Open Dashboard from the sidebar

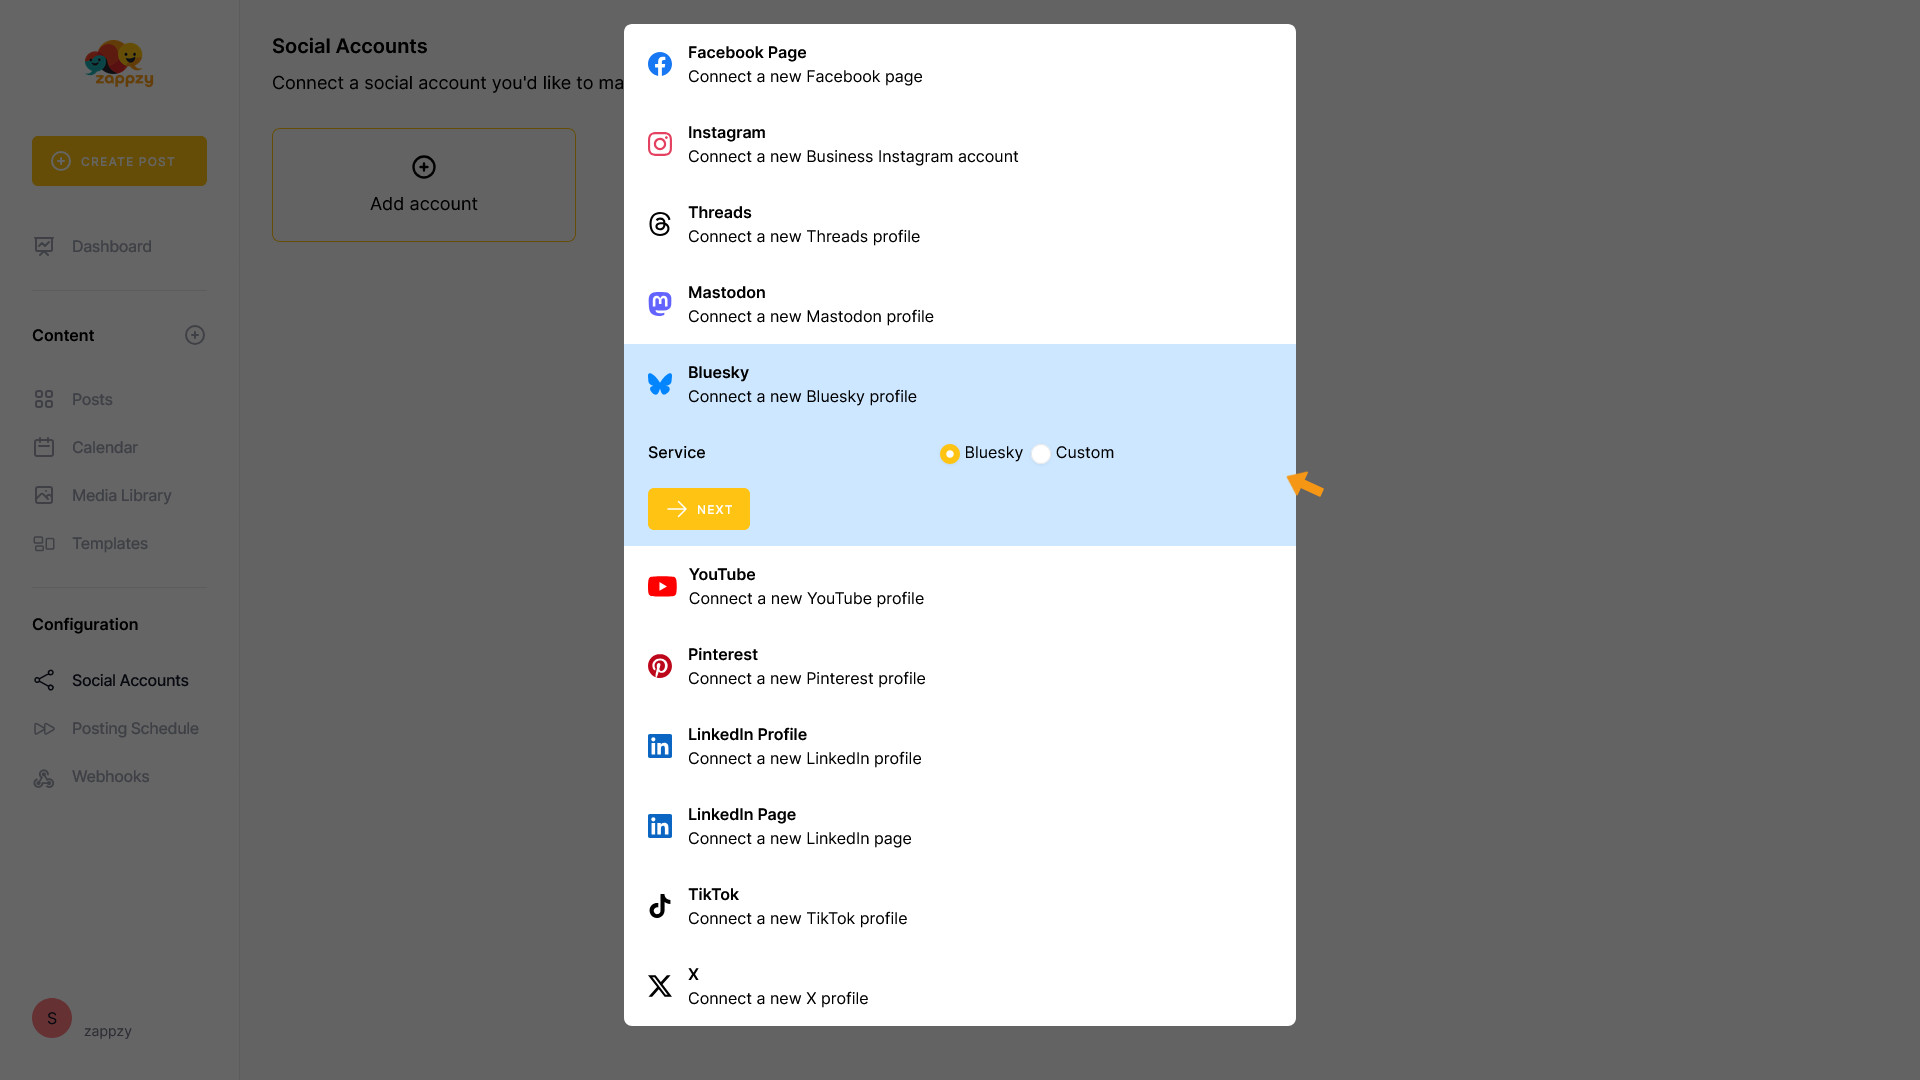[x=112, y=246]
